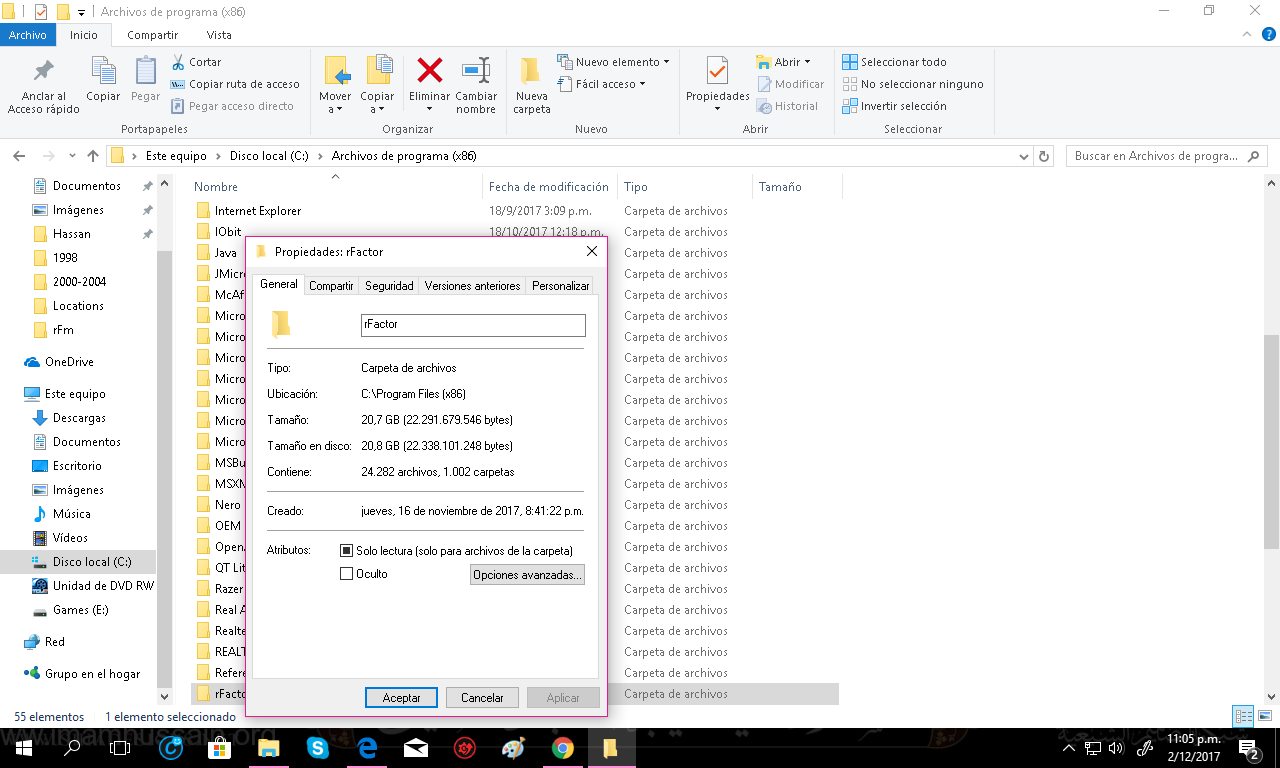Collapse the ribbon with the chevron
The height and width of the screenshot is (768, 1280).
point(1247,35)
